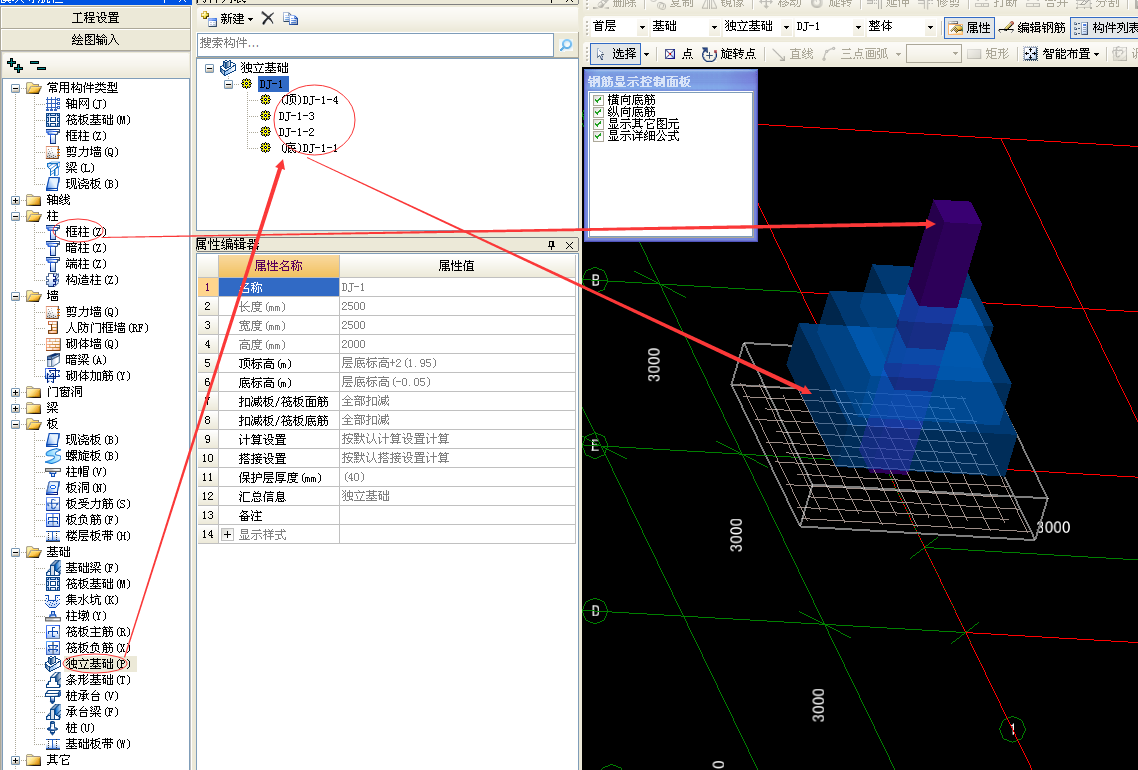Select 端柱(Z) in the 柱 folder
The width and height of the screenshot is (1138, 770).
pyautogui.click(x=76, y=263)
